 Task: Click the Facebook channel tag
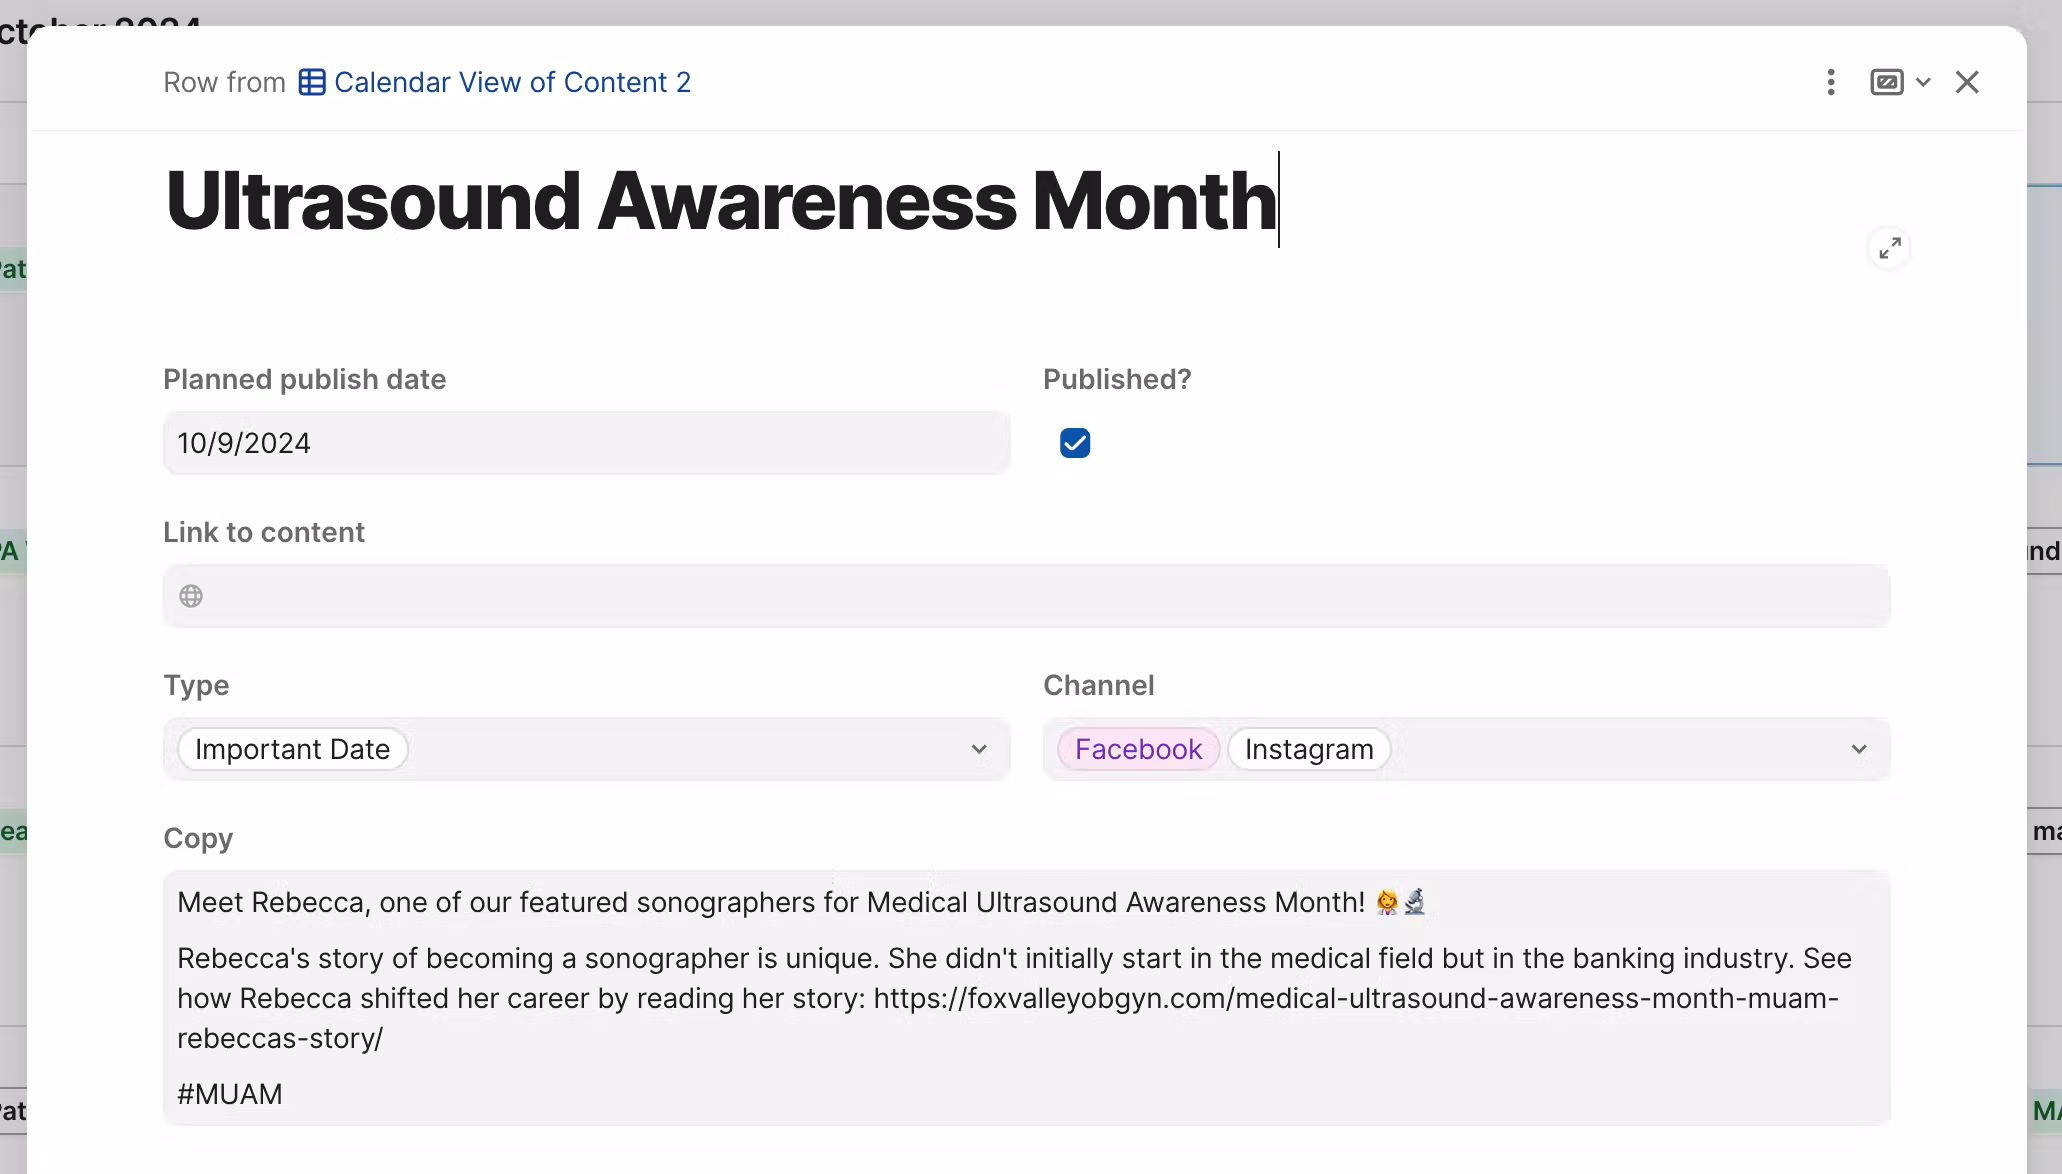[1138, 749]
